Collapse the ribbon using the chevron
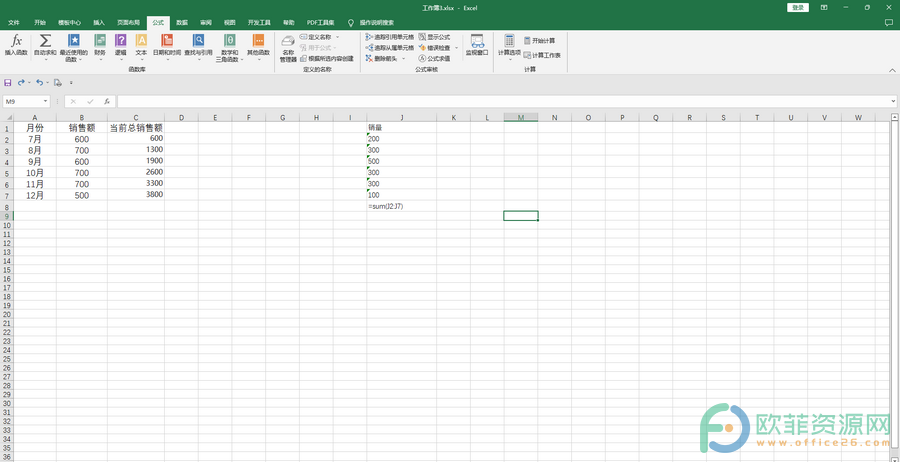Screen dimensions: 900x462 coord(891,69)
